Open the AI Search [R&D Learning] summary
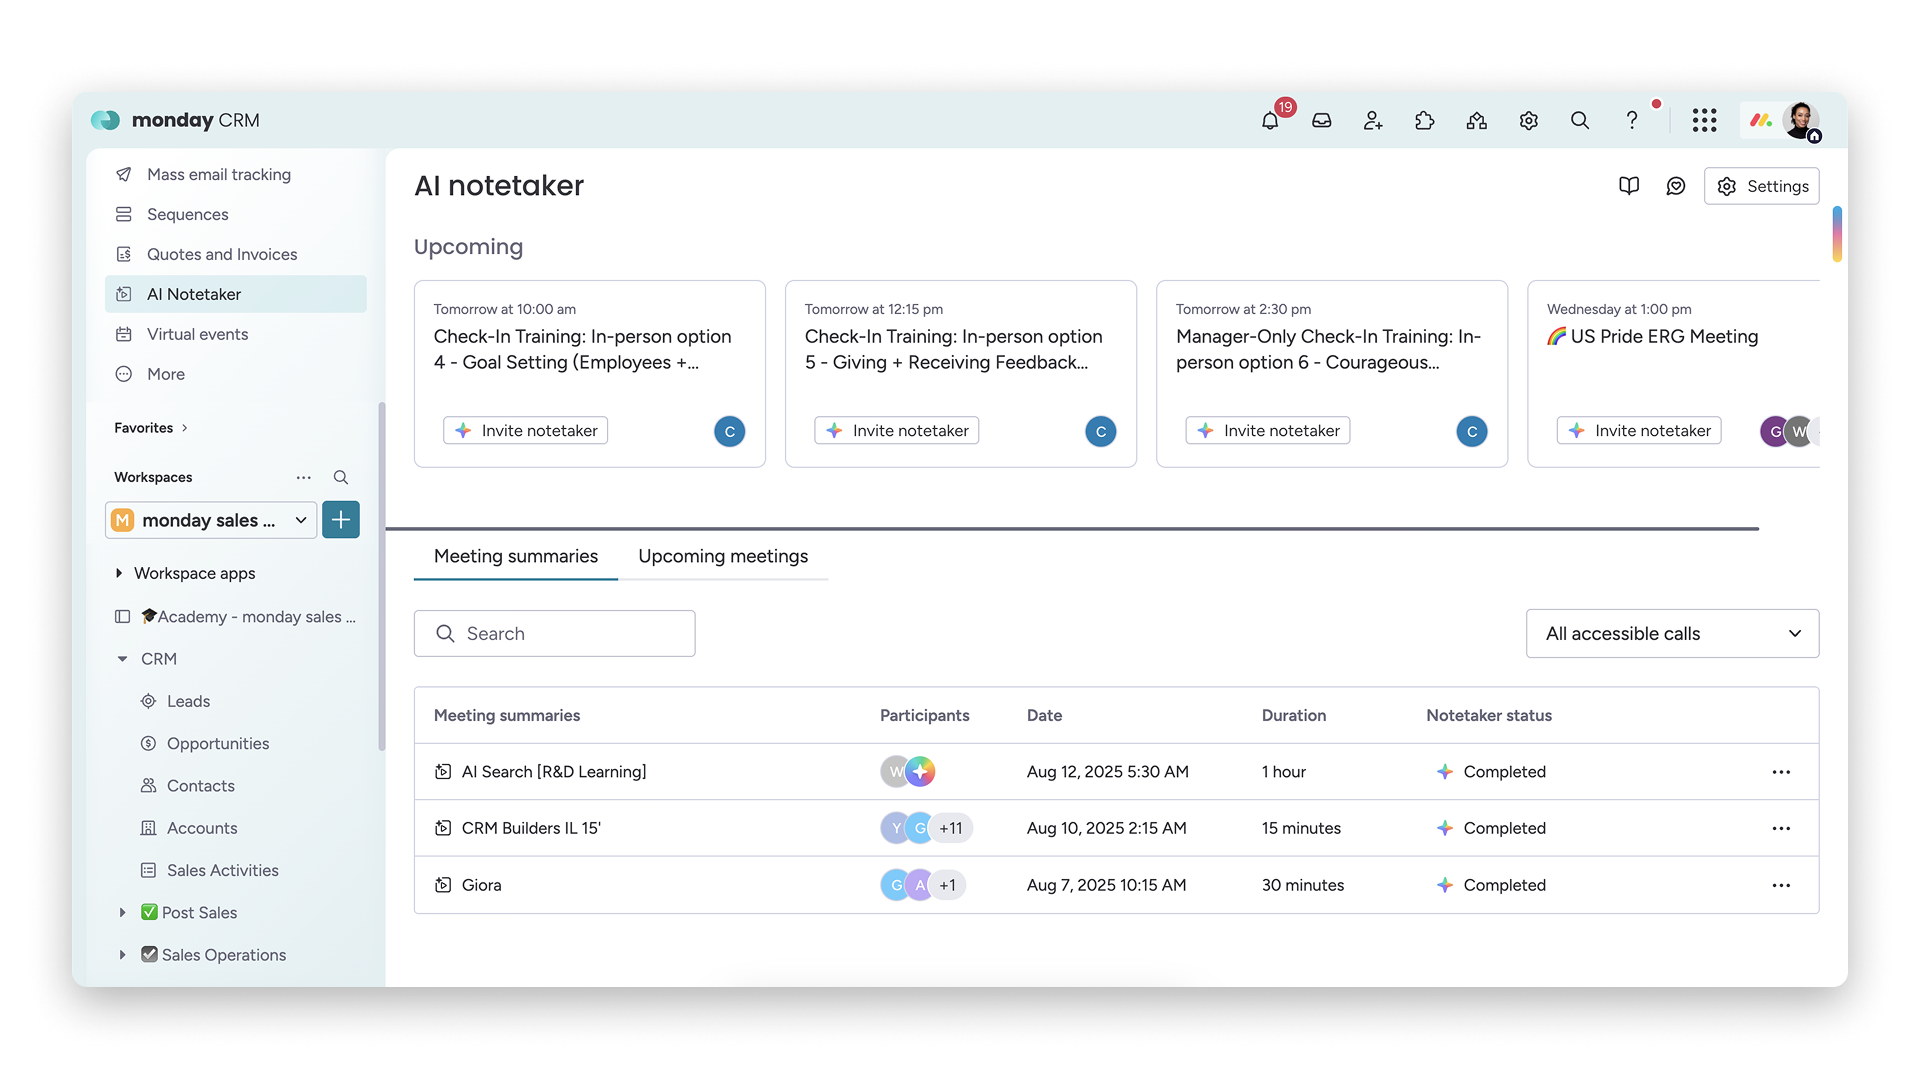1920x1080 pixels. tap(554, 772)
